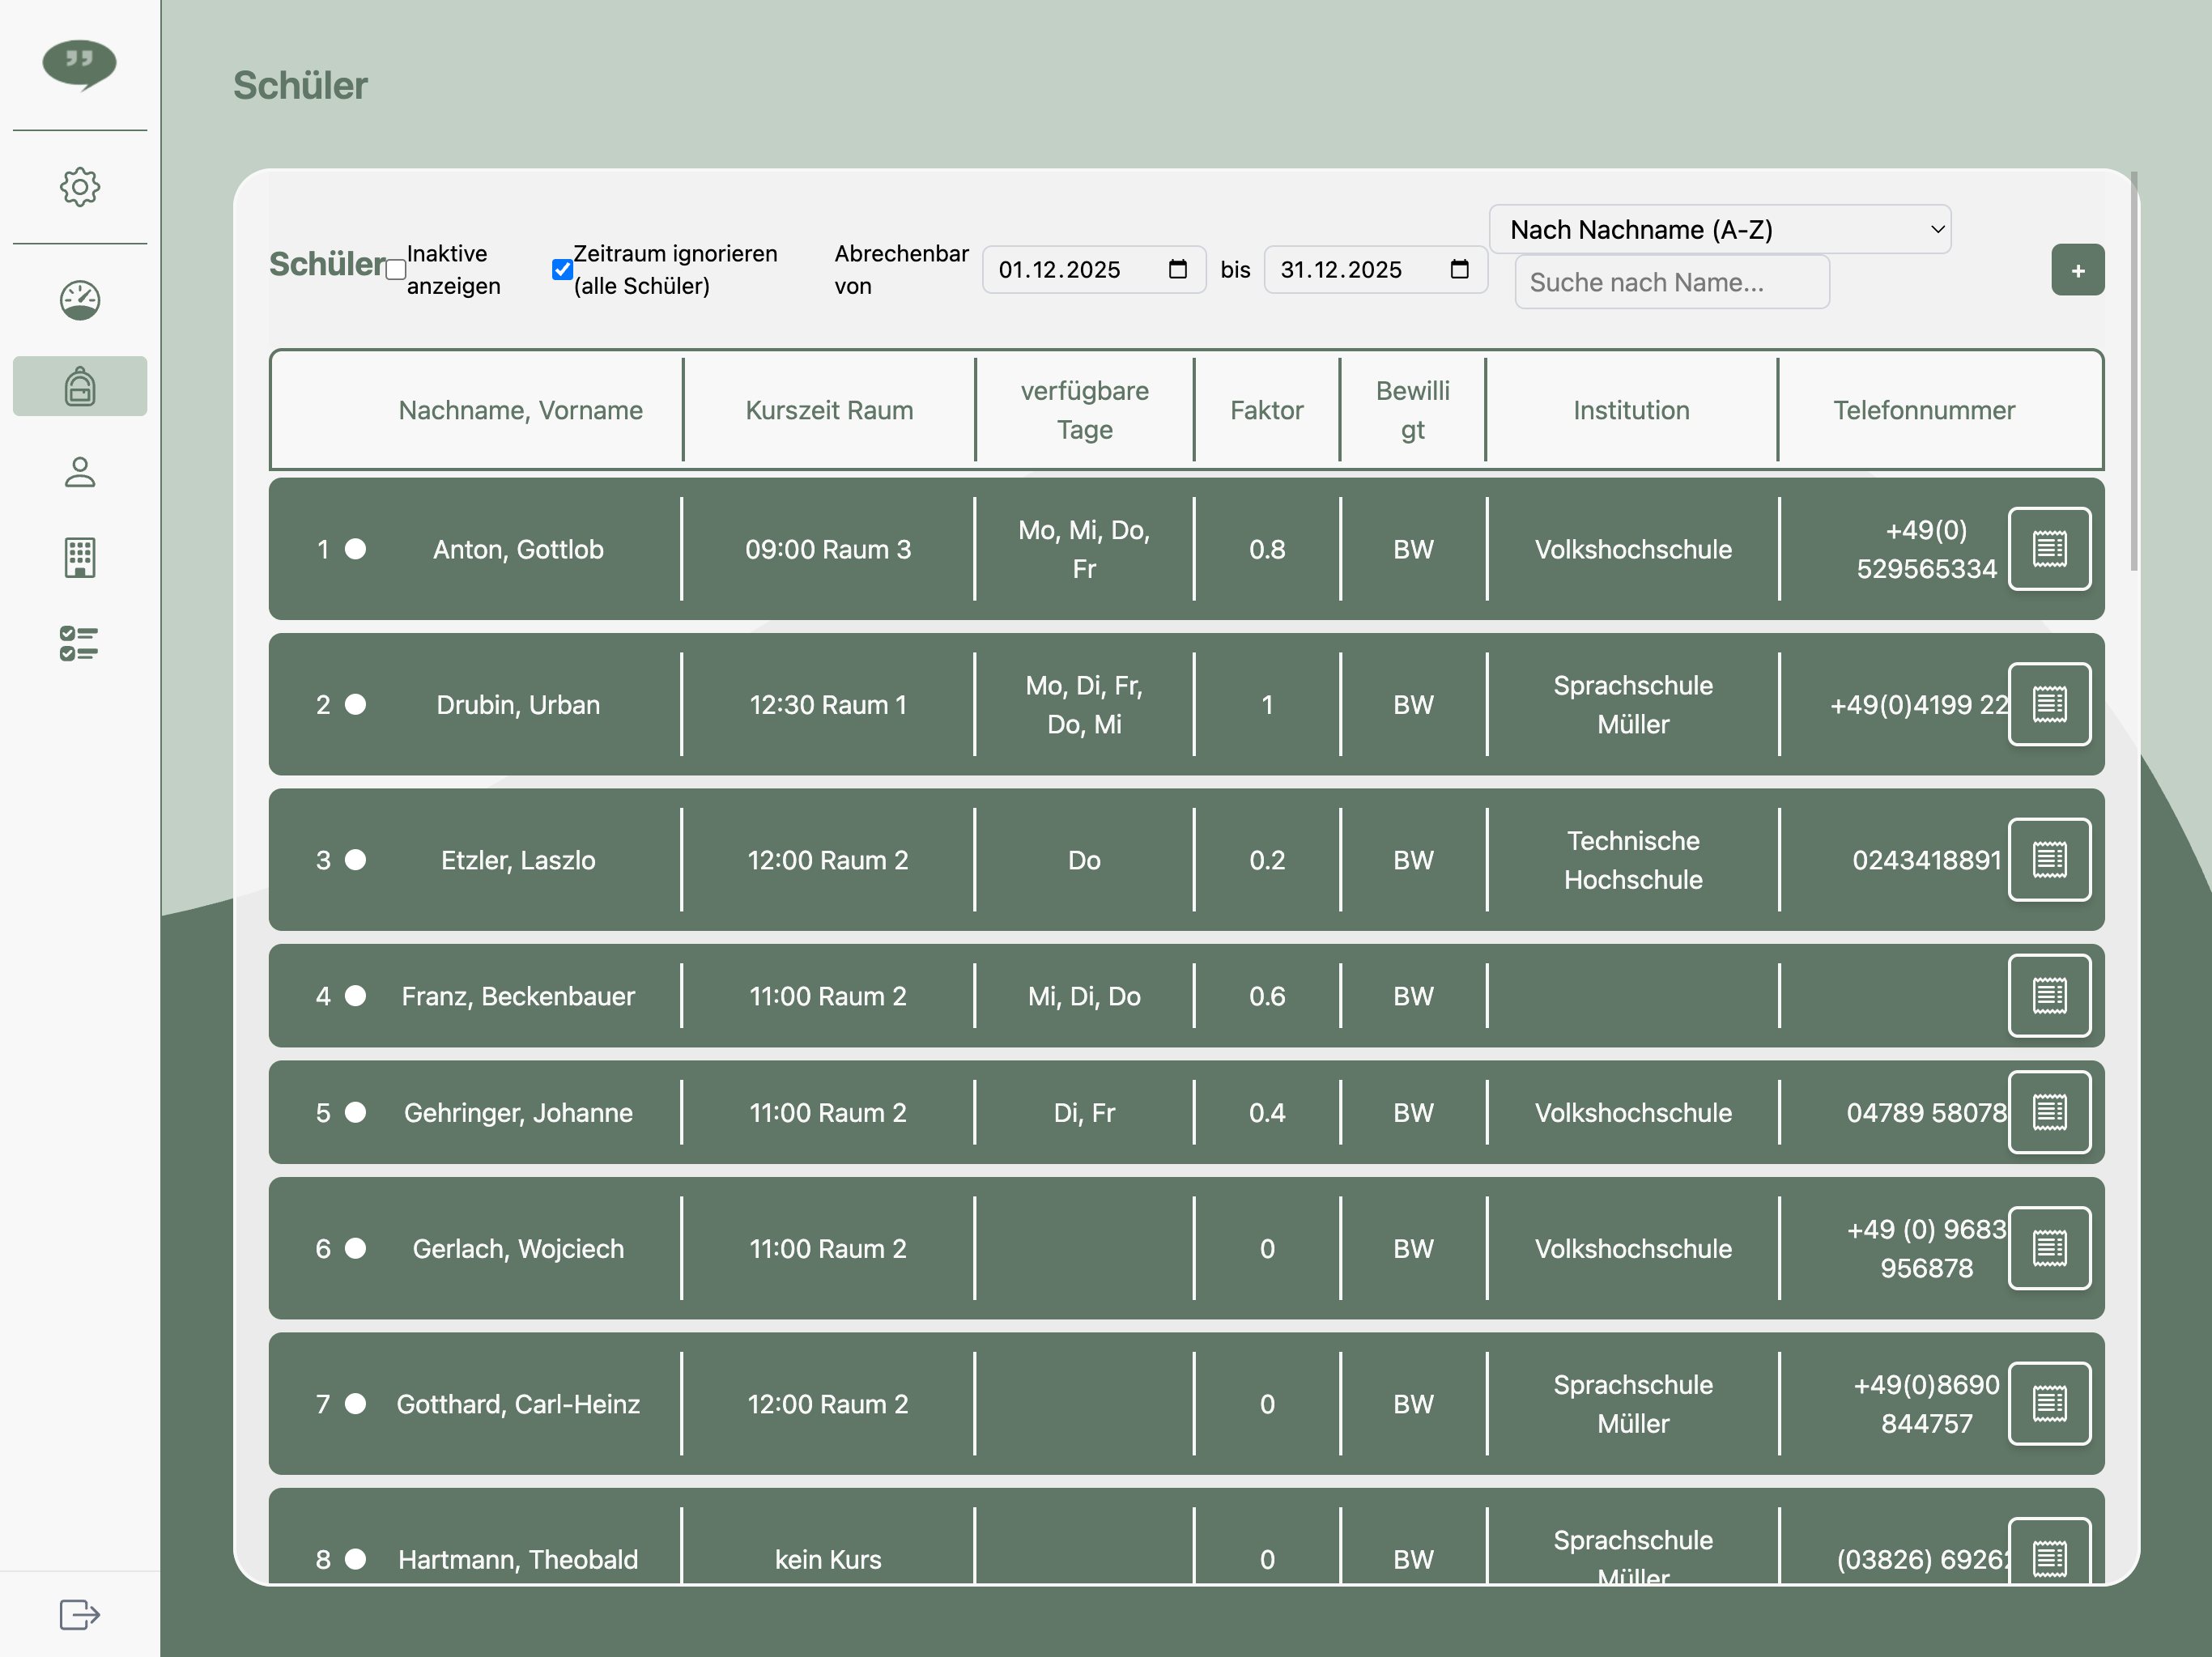The image size is (2212, 1657).
Task: Click the speech bubble logo
Action: 80,65
